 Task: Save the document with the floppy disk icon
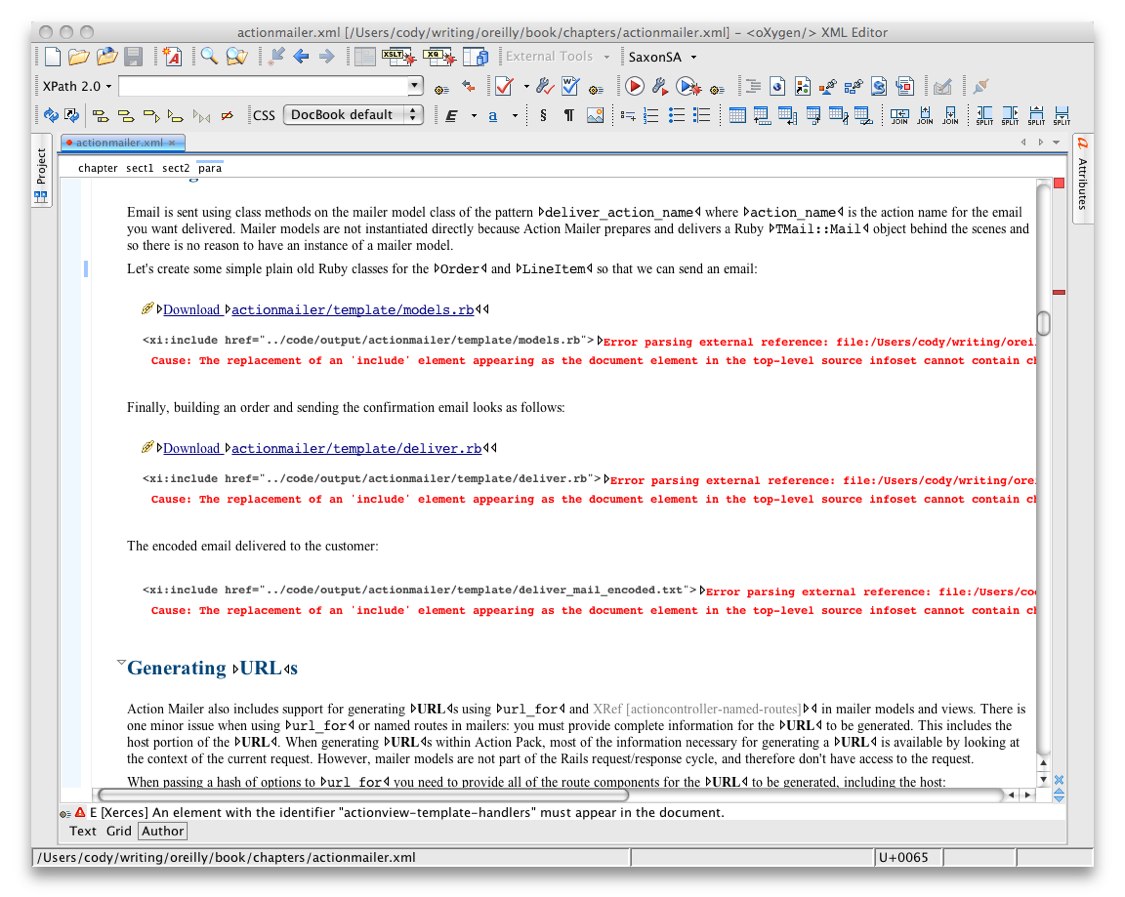[x=133, y=57]
